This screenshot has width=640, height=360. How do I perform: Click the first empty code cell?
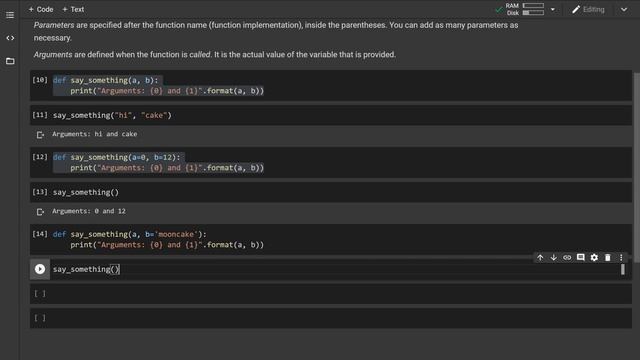click(x=331, y=294)
